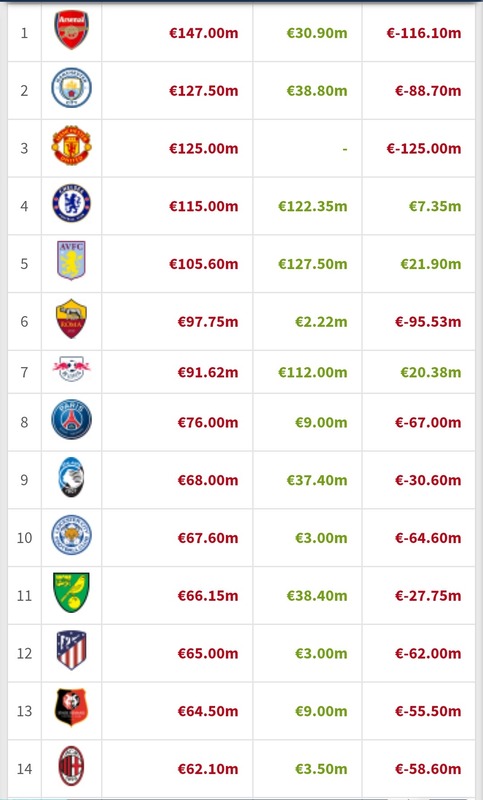
Task: Open the Norwich City canary crest
Action: tap(71, 592)
